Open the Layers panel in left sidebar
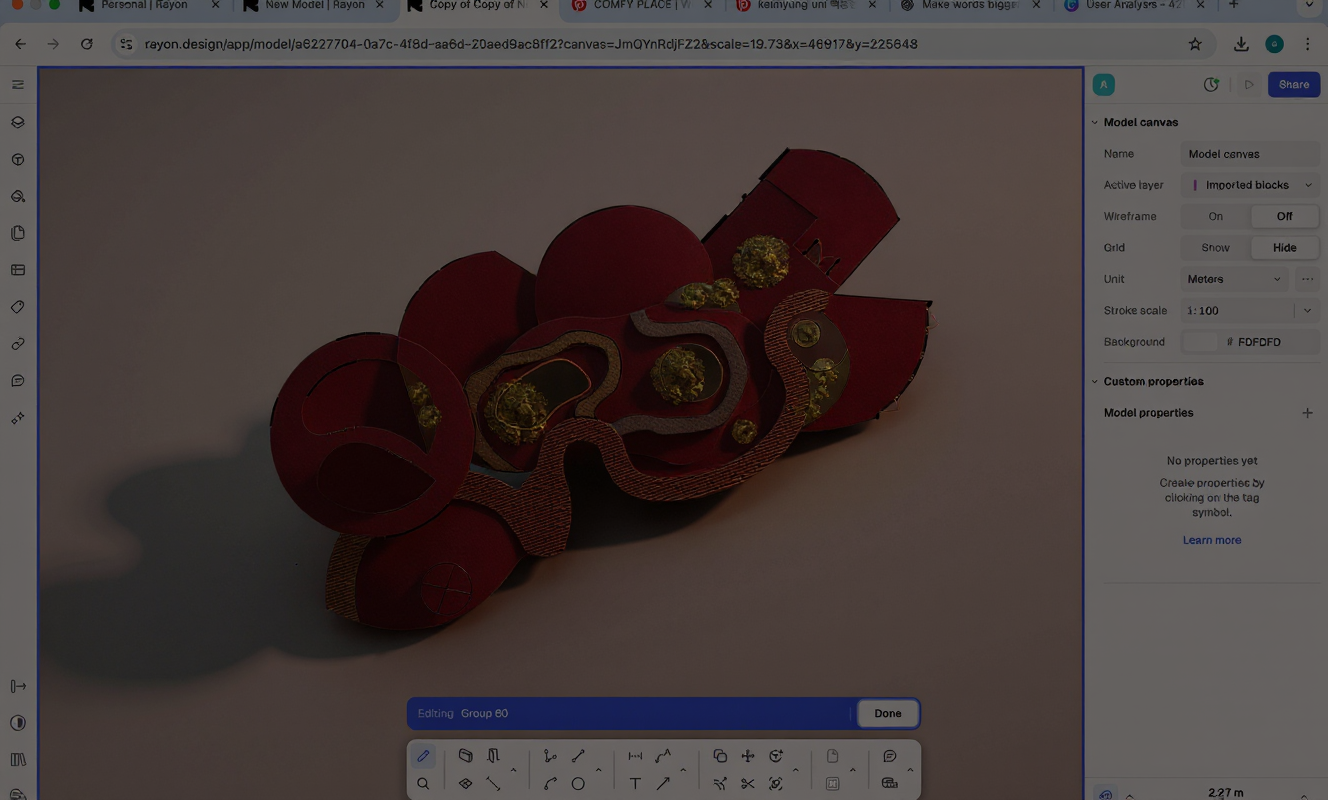Screen dimensions: 1328x800 (18, 122)
